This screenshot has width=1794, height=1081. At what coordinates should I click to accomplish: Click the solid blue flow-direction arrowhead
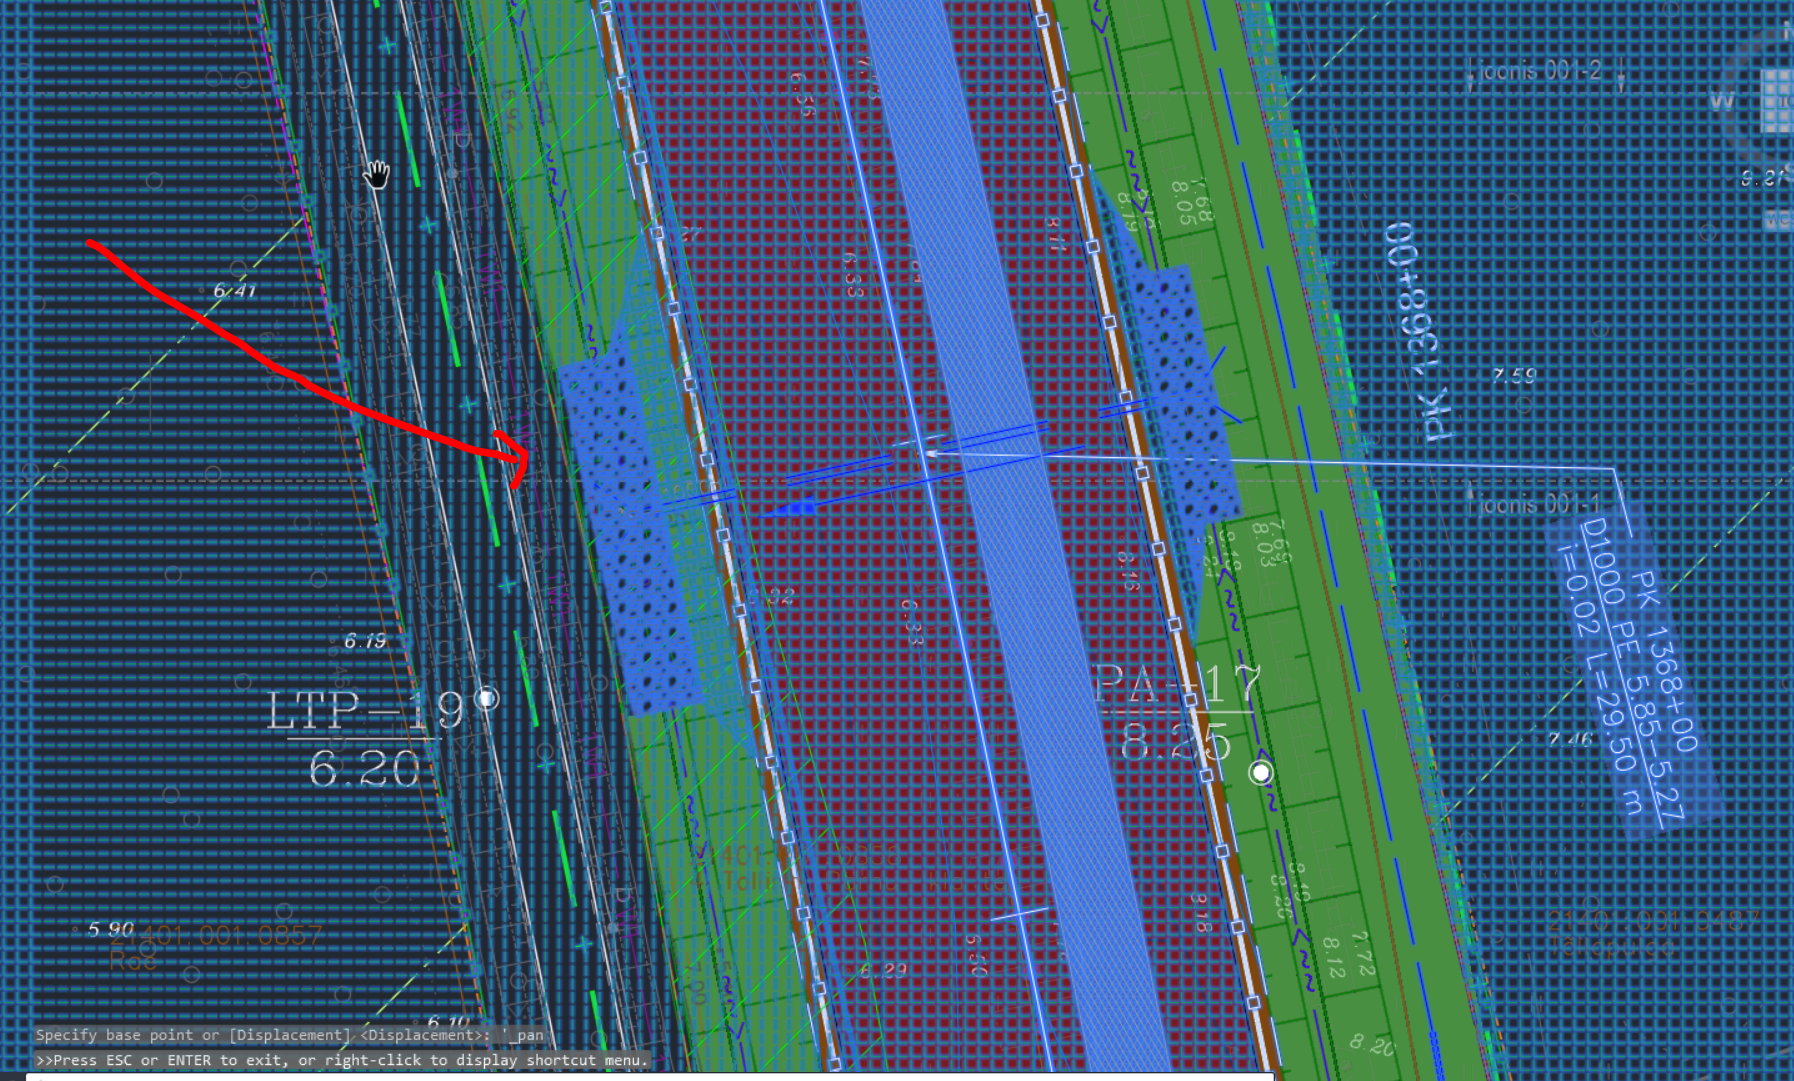click(x=795, y=509)
